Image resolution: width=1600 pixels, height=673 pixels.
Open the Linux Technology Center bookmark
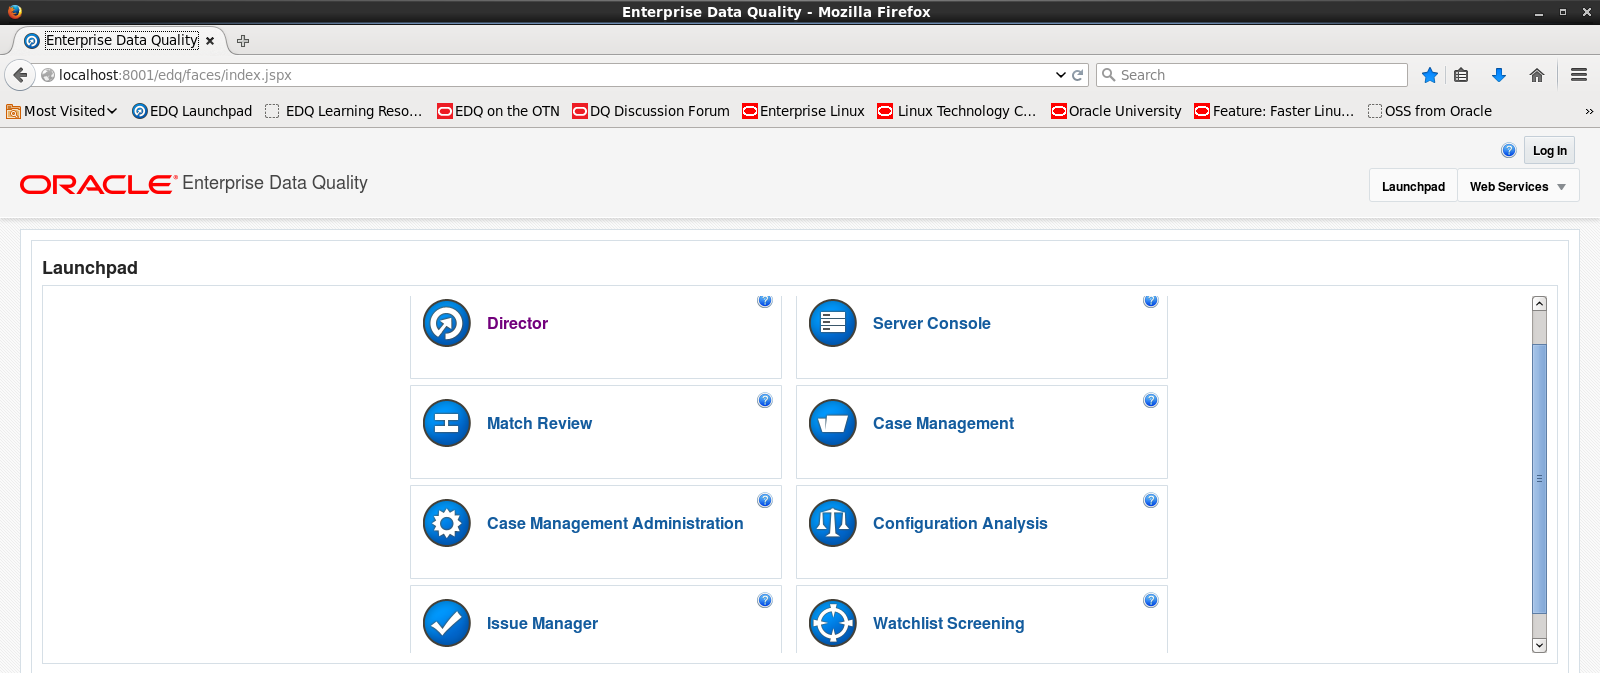click(957, 111)
